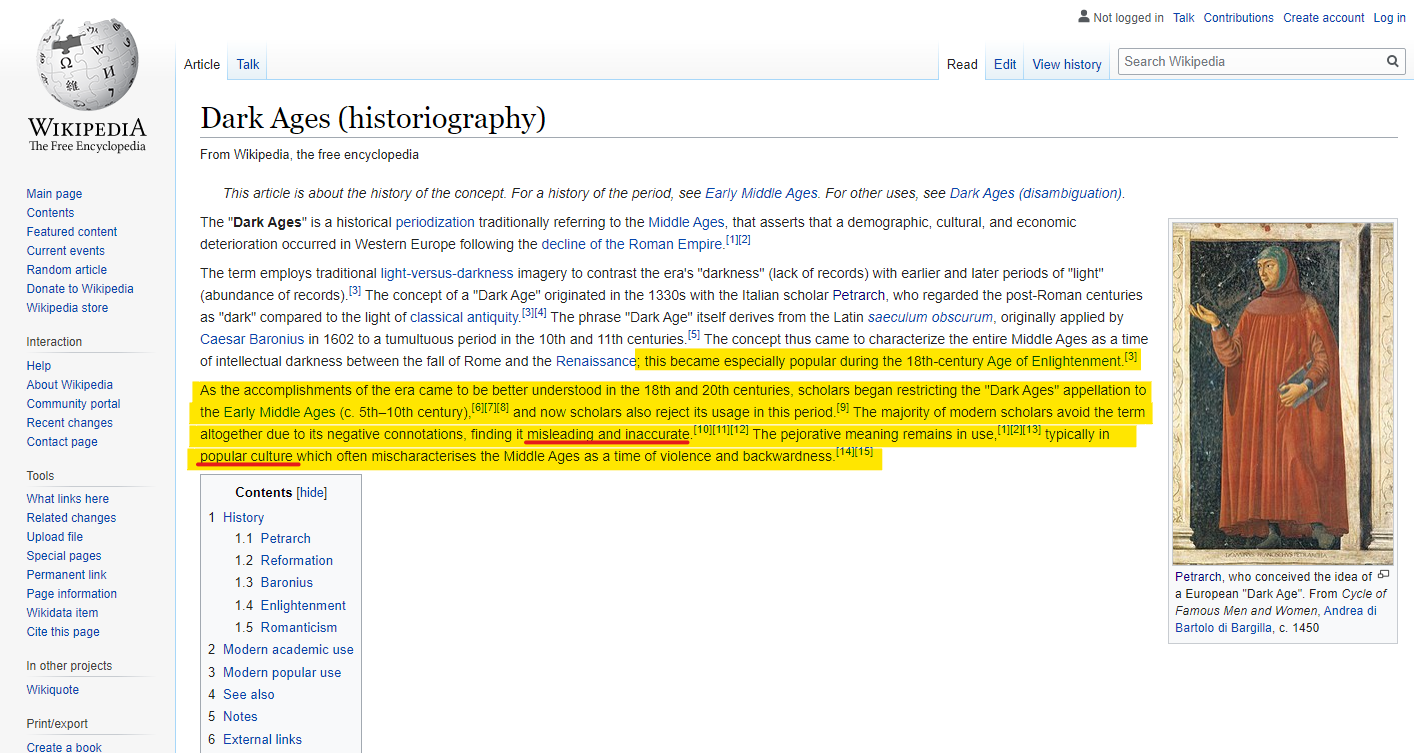Image resolution: width=1414 pixels, height=753 pixels.
Task: Click the periodization link
Action: [435, 222]
